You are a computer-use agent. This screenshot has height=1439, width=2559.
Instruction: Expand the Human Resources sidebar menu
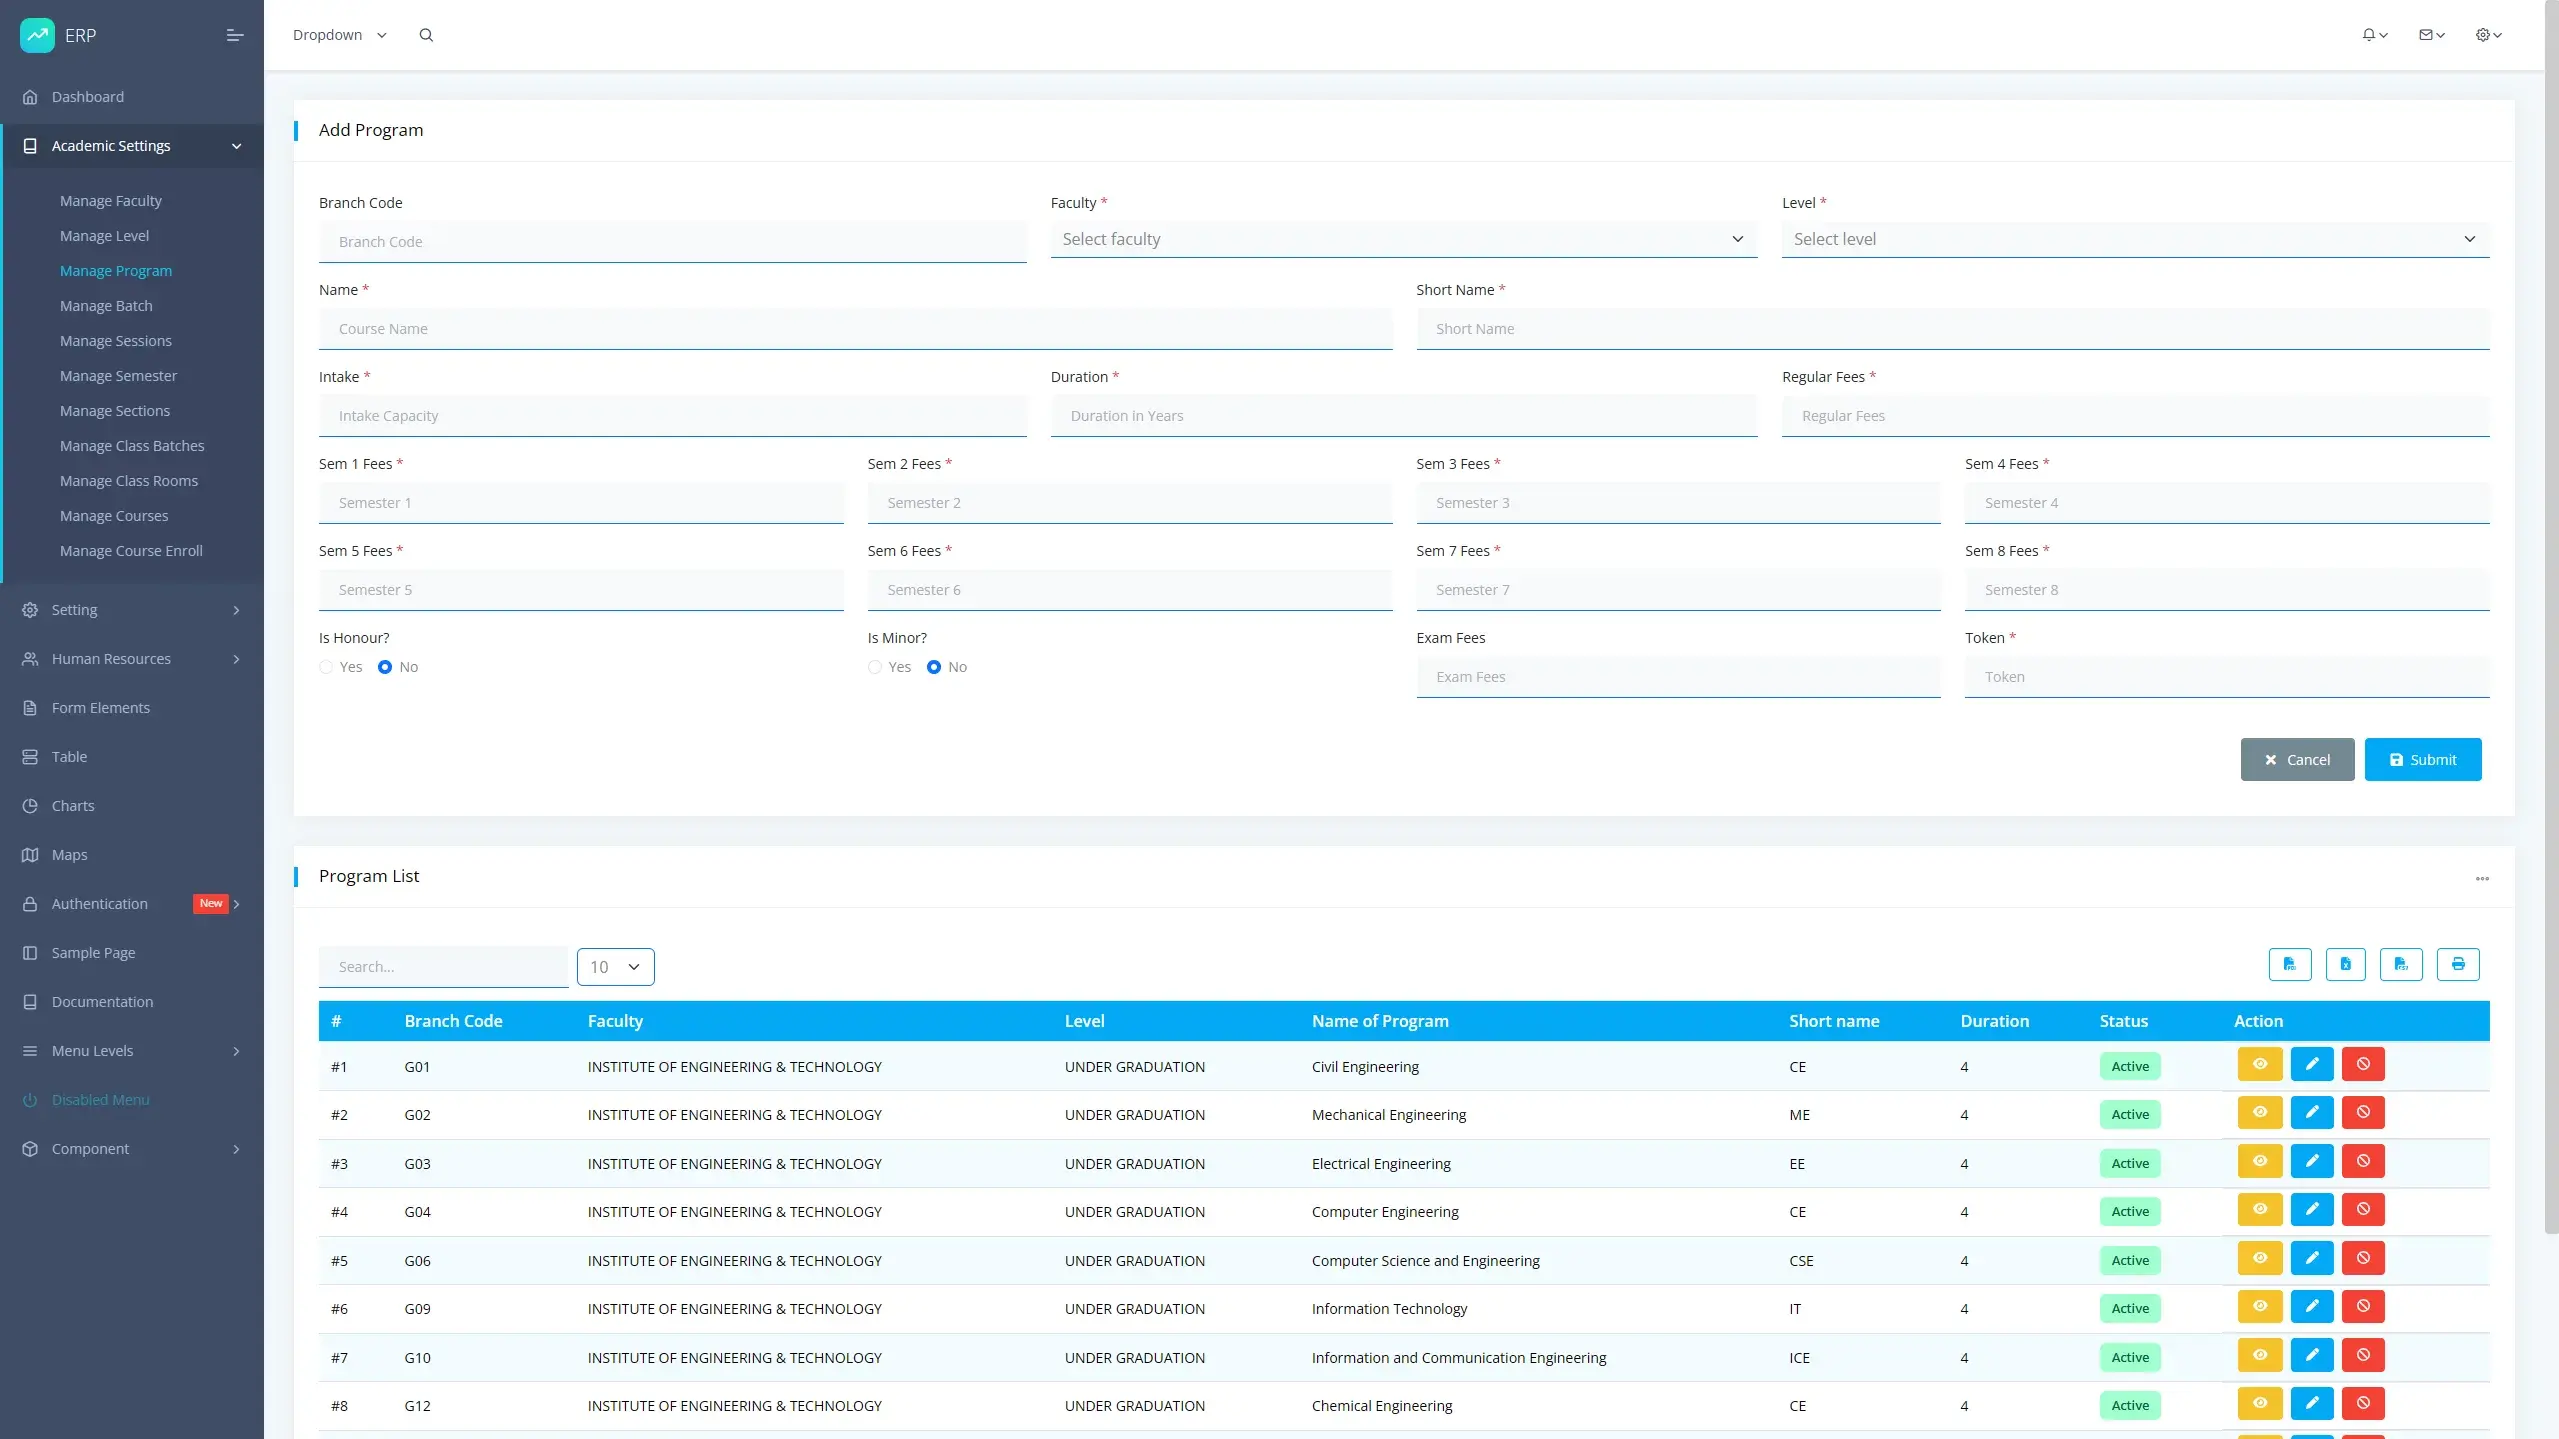point(133,659)
